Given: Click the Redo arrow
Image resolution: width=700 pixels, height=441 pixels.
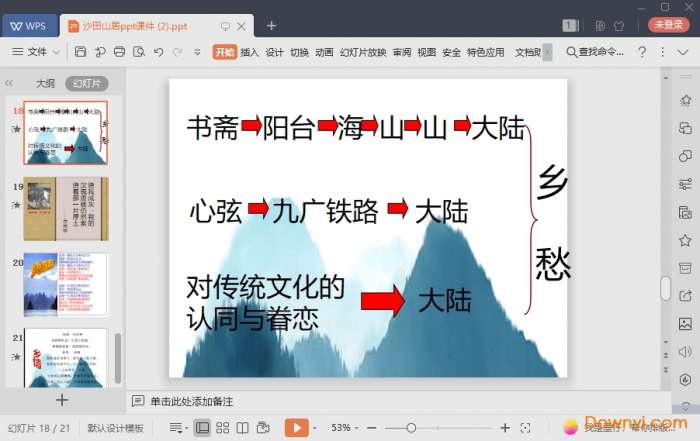Looking at the screenshot, I should point(177,52).
